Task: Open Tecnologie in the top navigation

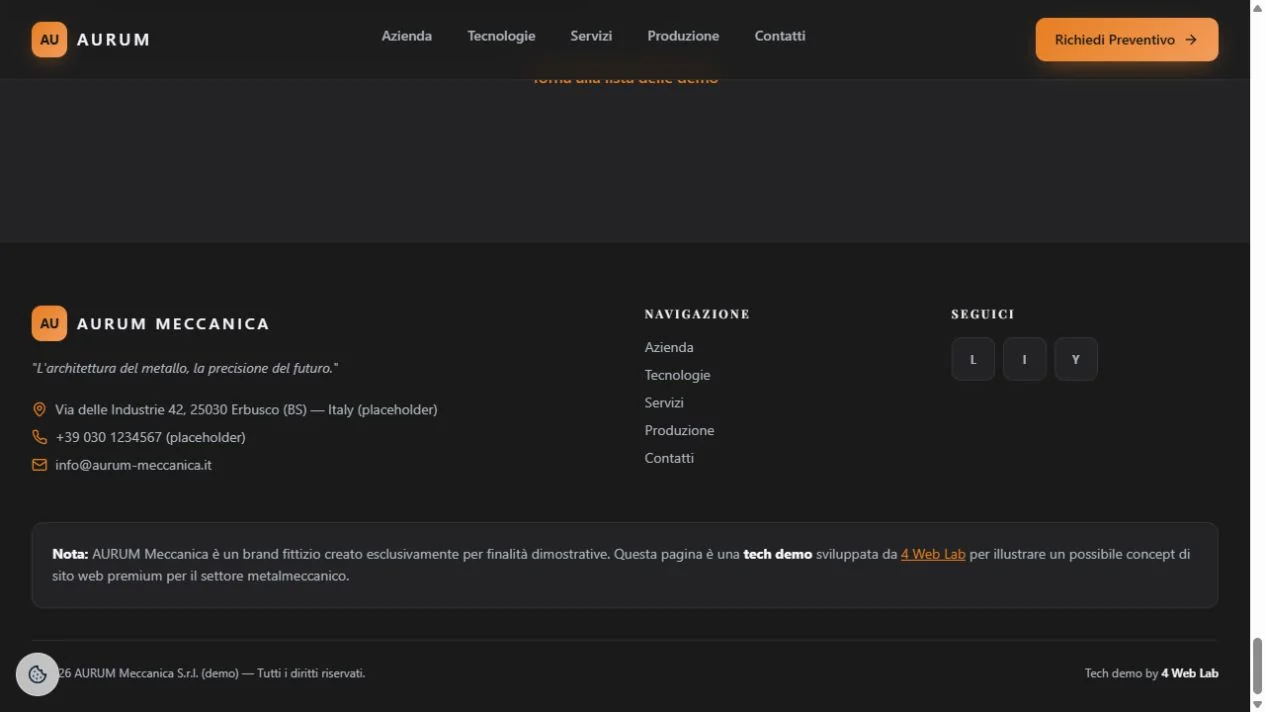Action: pyautogui.click(x=501, y=36)
